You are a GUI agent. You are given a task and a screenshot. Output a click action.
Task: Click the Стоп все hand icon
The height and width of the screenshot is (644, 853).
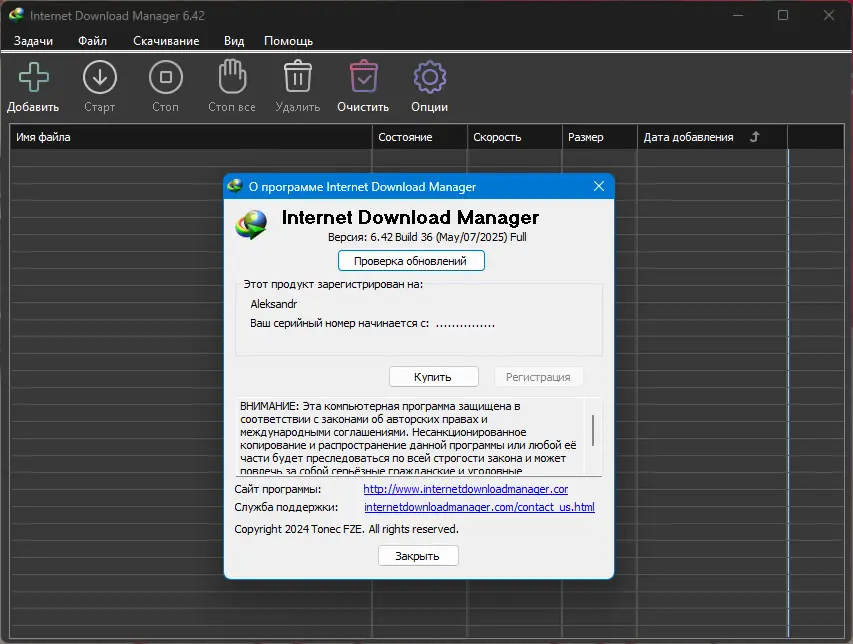(x=232, y=77)
